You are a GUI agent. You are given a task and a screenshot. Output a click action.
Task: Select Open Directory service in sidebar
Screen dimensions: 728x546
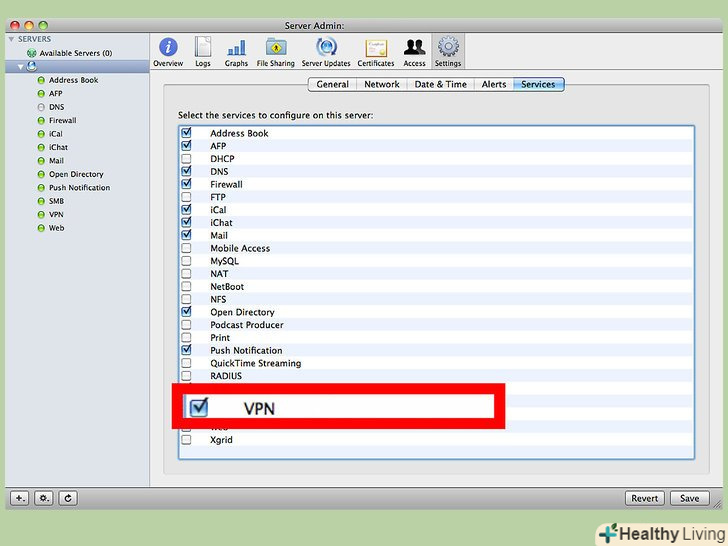(x=76, y=174)
